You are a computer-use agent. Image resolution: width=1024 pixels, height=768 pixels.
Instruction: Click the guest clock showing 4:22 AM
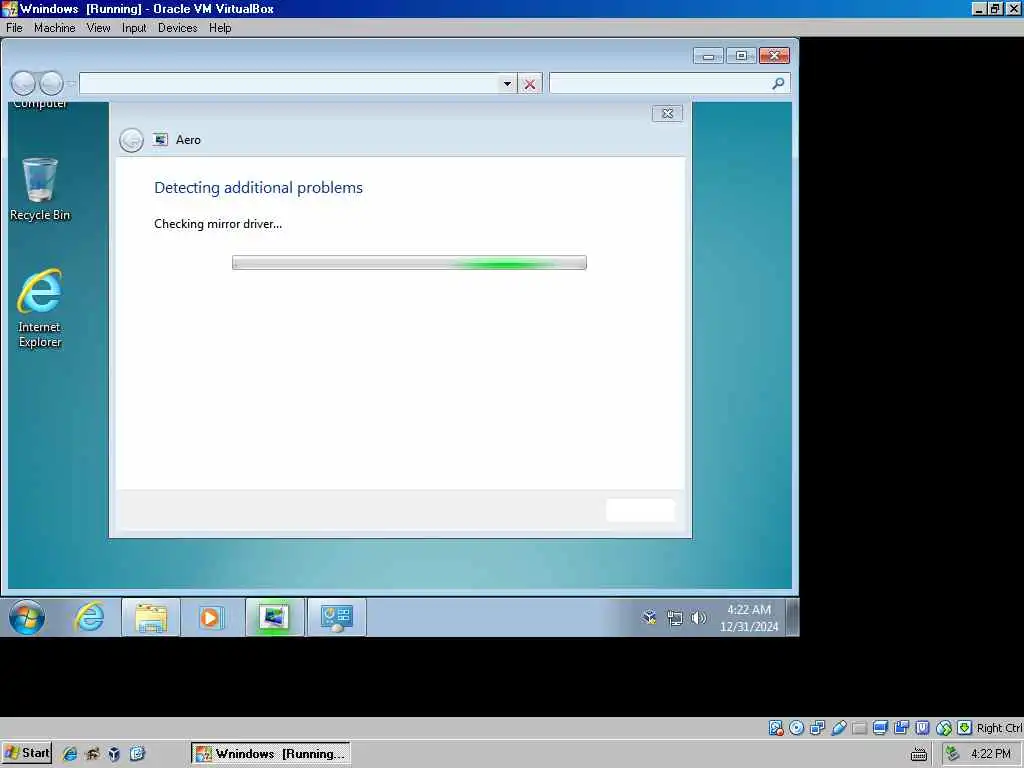(749, 618)
